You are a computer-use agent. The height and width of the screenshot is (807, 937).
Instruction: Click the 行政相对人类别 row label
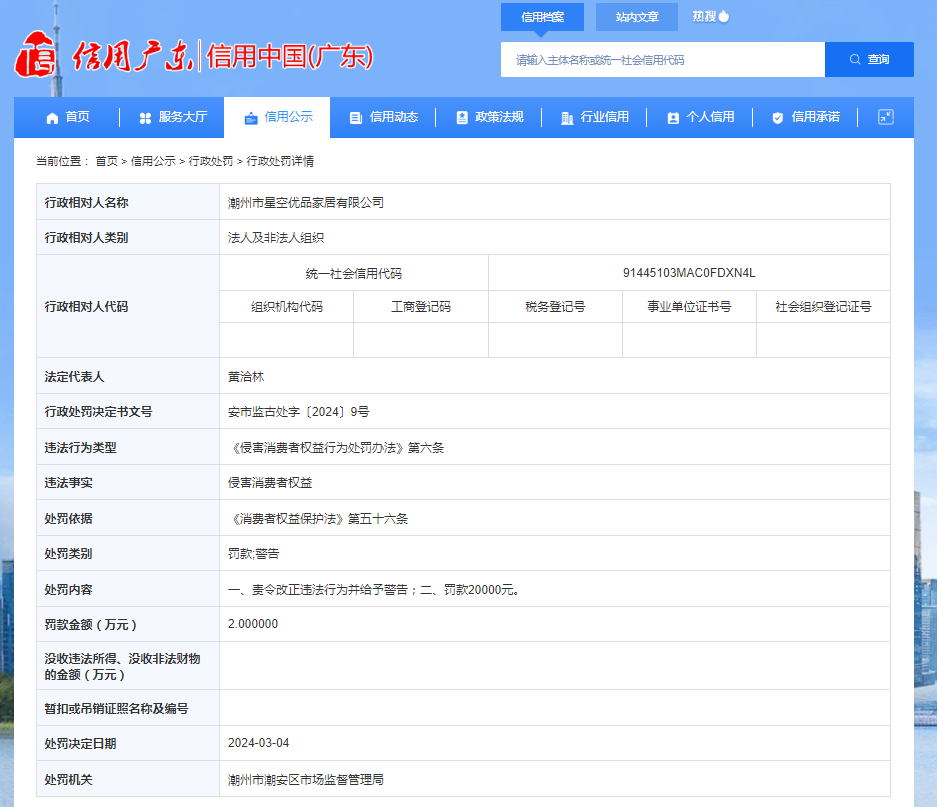pyautogui.click(x=86, y=238)
